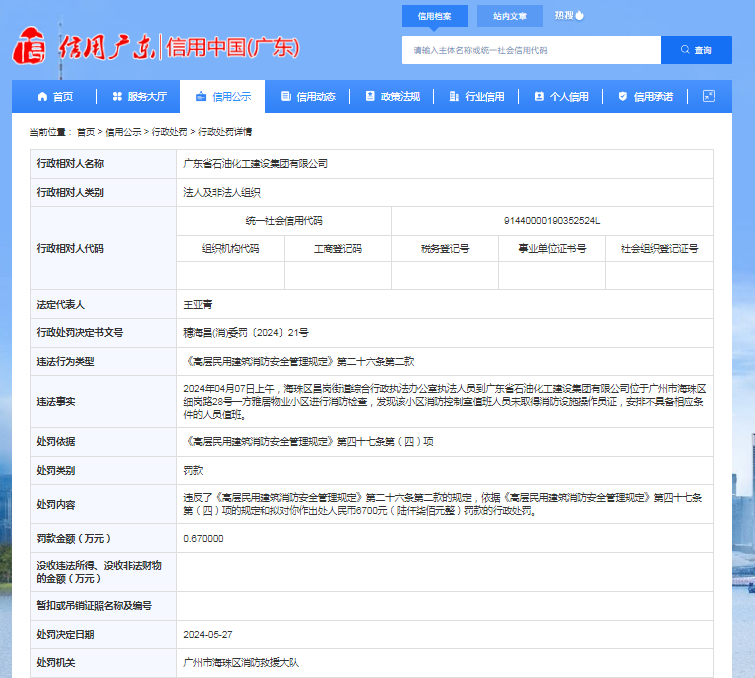Click the legal representative 王亚青
Screen dimensions: 755x678
tap(197, 304)
